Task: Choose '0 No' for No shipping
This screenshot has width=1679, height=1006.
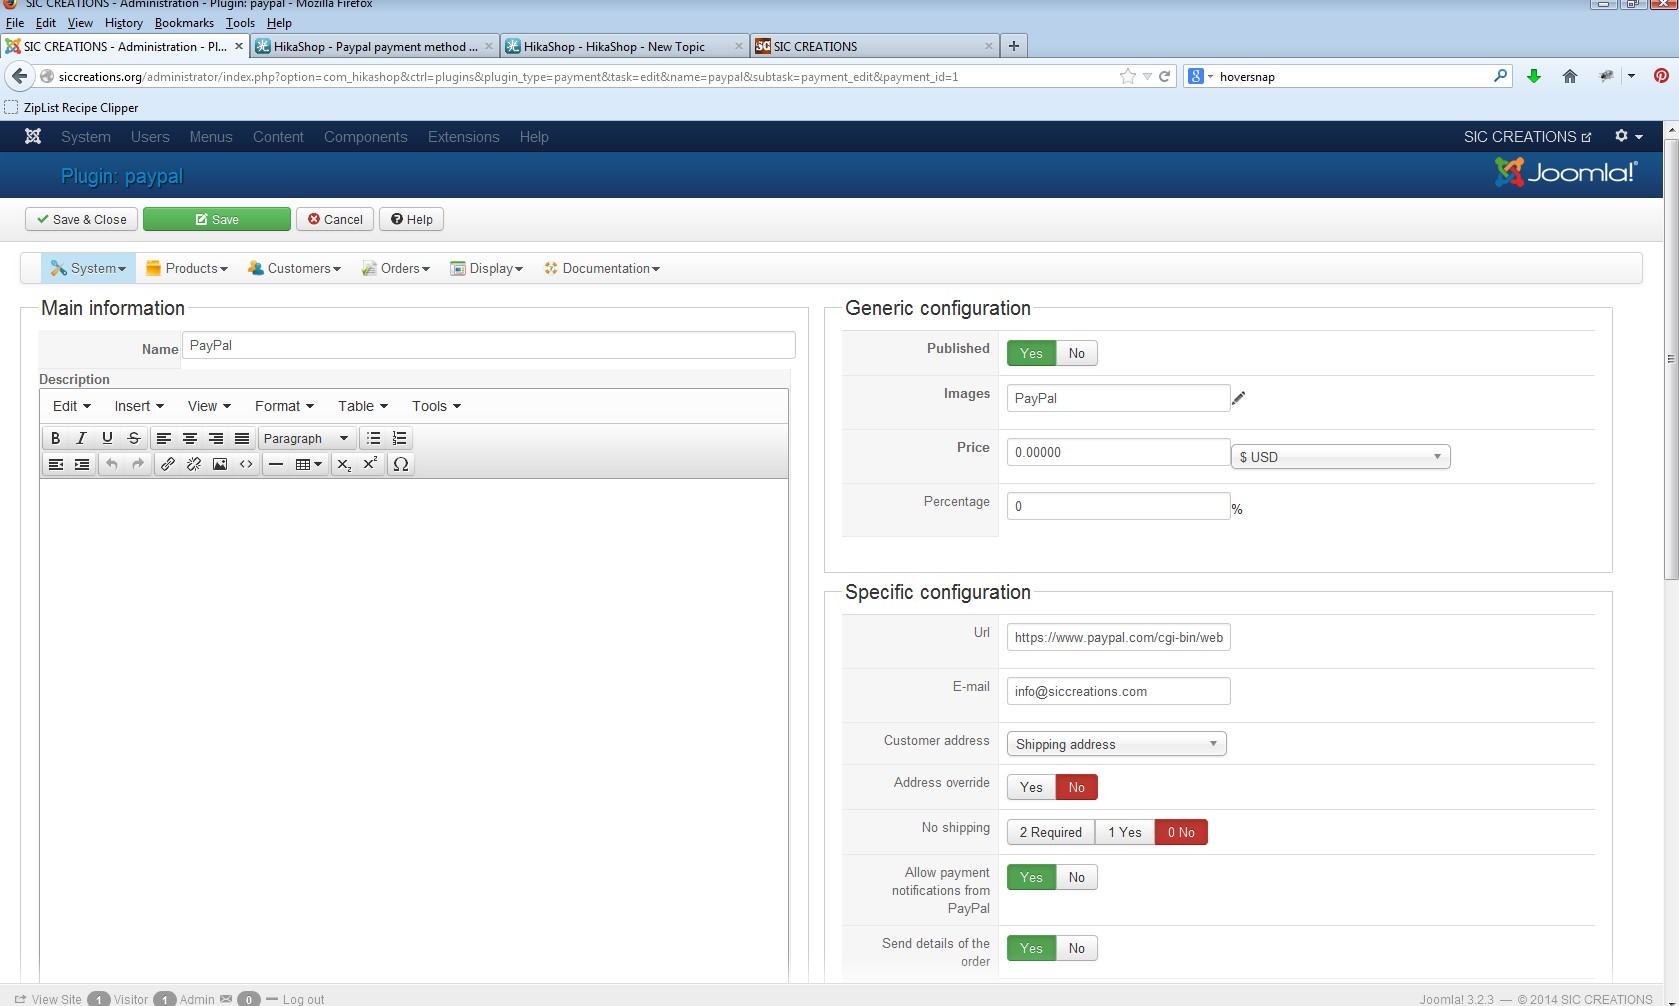Action: [1181, 832]
